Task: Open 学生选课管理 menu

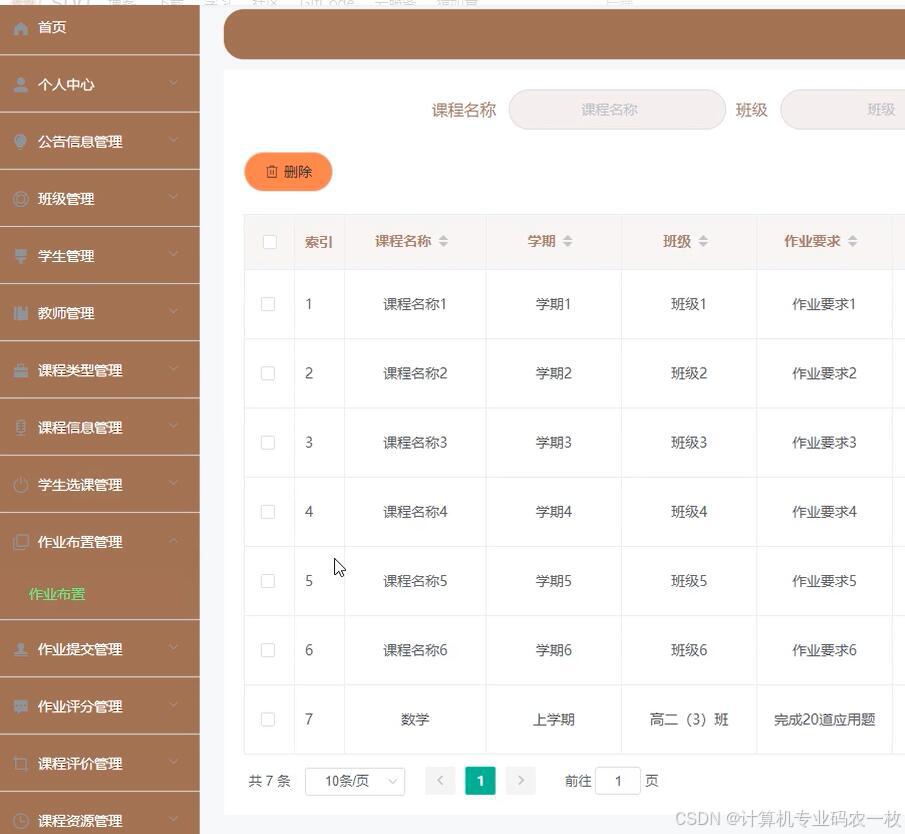Action: click(x=100, y=485)
